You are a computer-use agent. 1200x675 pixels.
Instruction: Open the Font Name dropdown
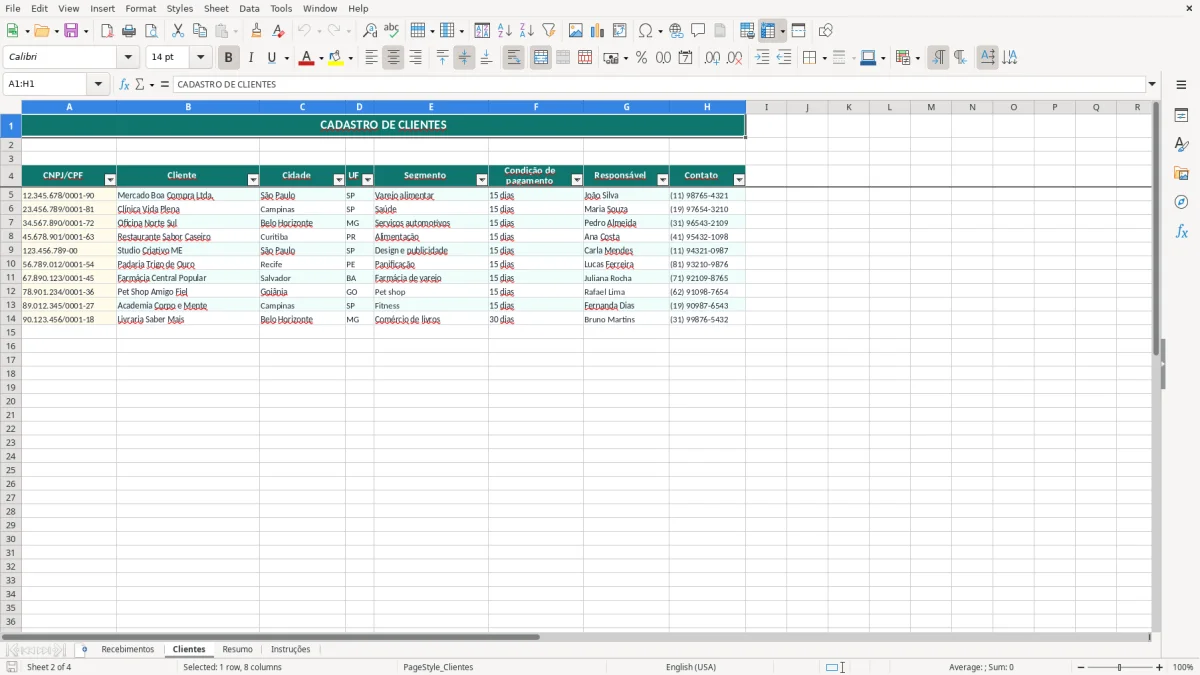click(128, 58)
